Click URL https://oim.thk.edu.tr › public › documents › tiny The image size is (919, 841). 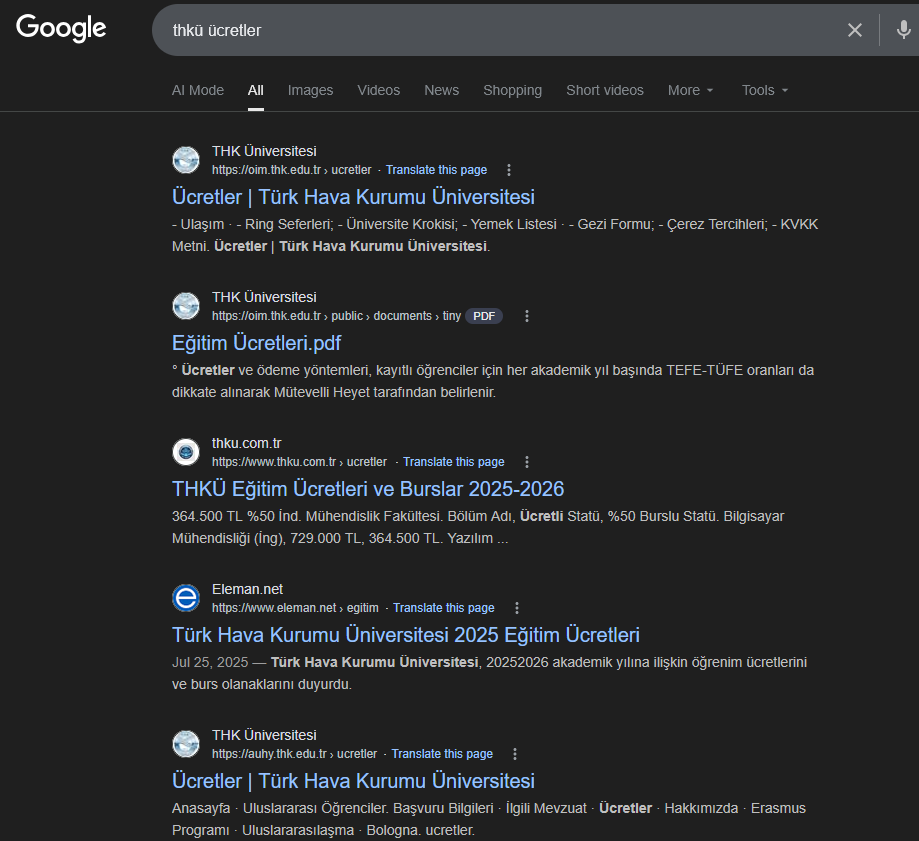[336, 316]
